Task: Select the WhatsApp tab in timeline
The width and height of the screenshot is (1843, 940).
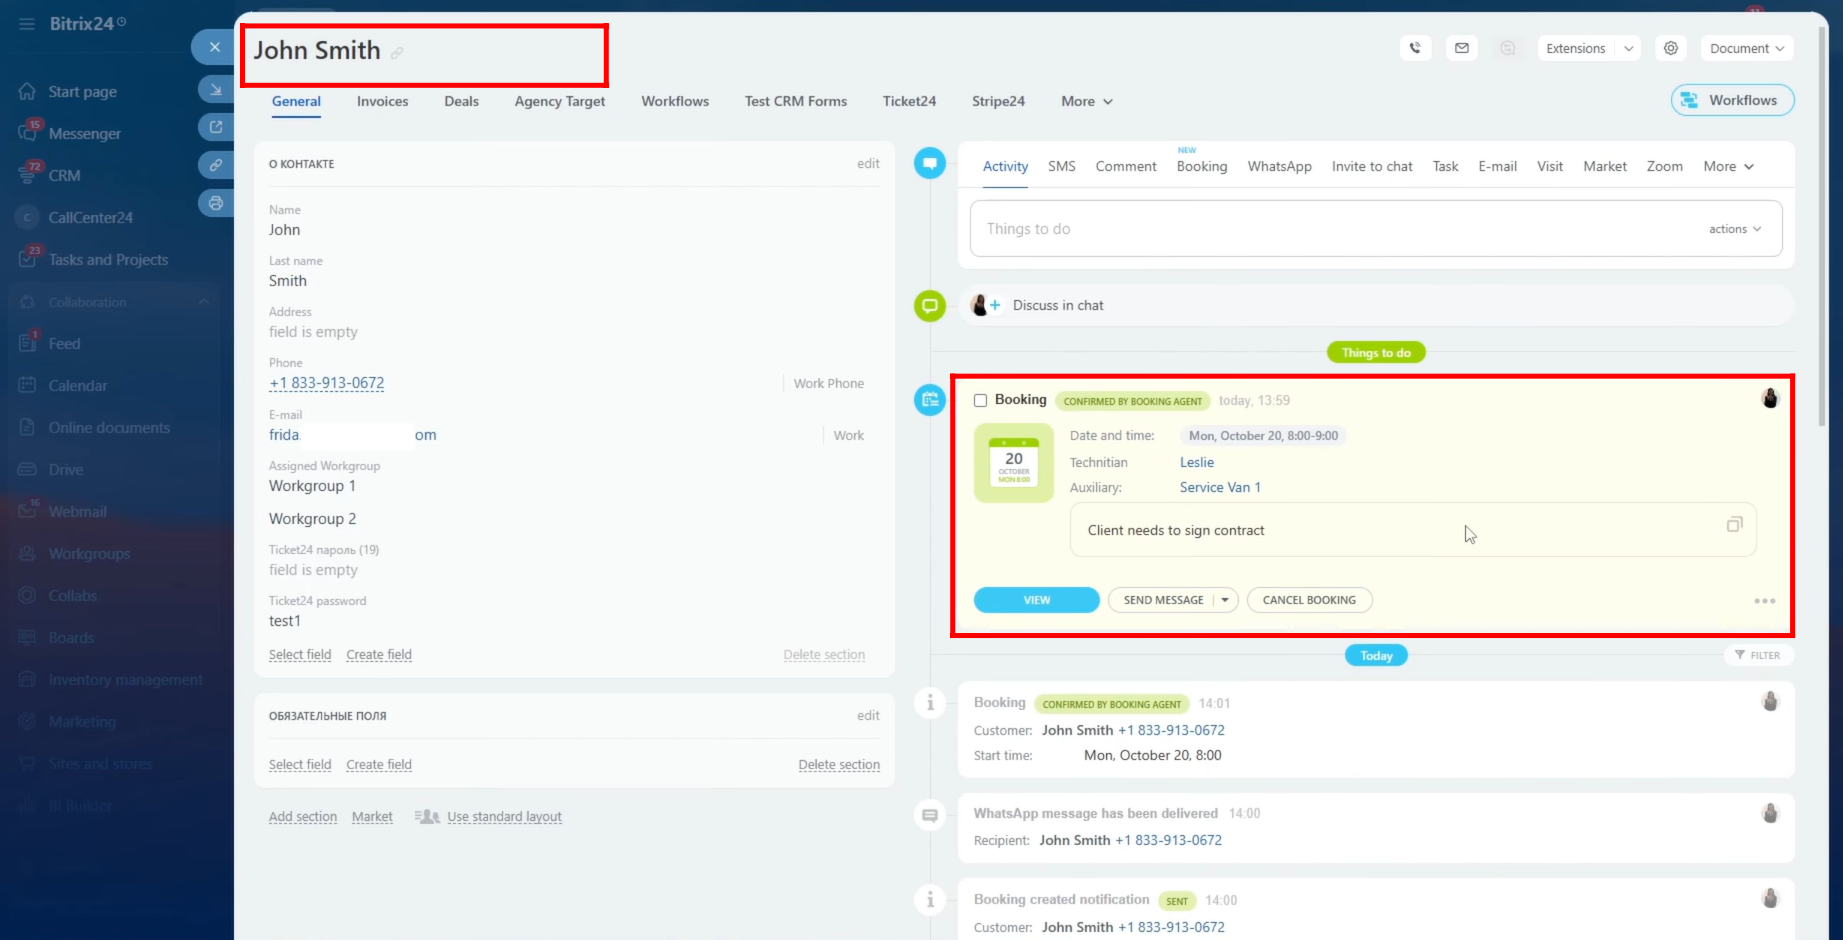Action: (x=1279, y=167)
